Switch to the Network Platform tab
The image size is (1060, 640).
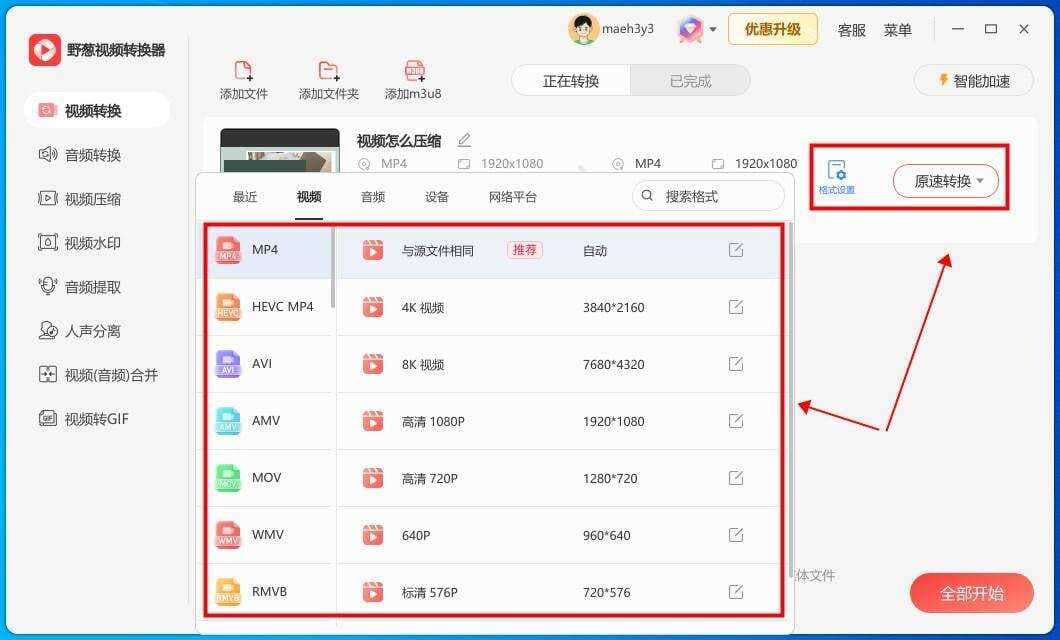512,197
